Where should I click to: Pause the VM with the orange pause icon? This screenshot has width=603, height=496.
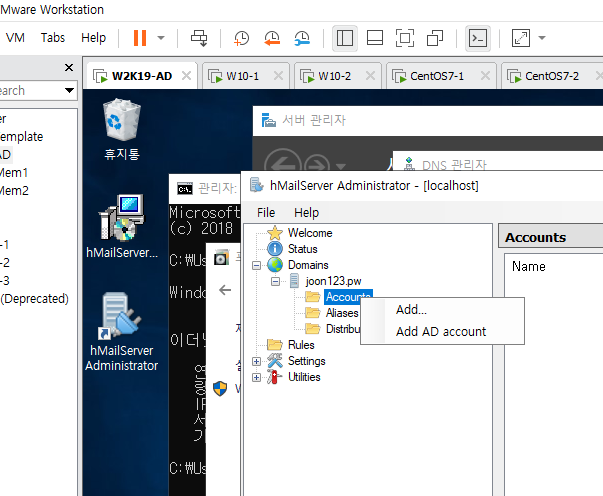tap(140, 38)
